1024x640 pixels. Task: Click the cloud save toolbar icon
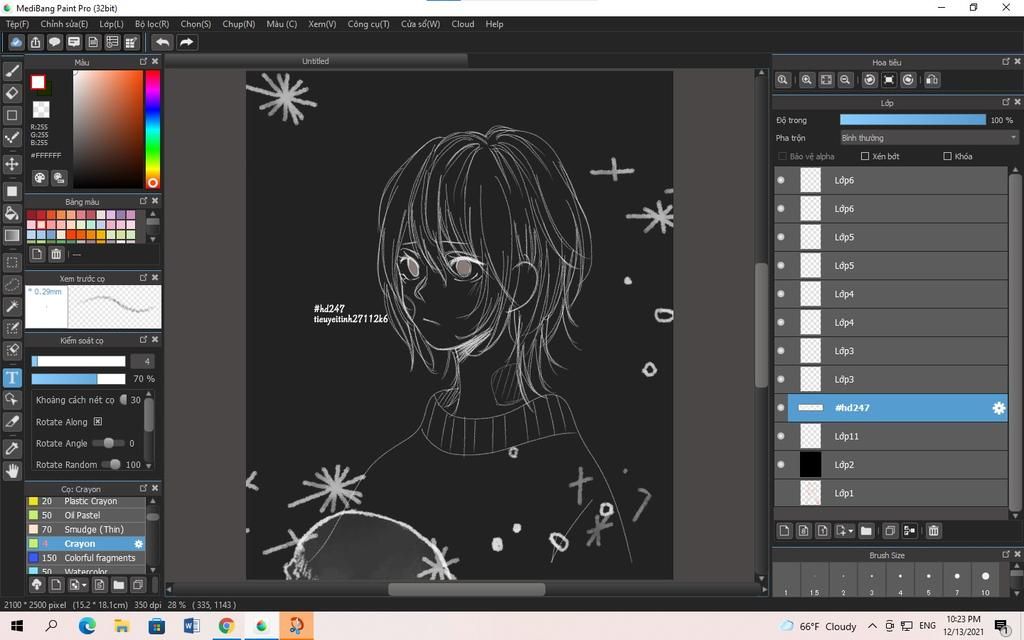tap(16, 42)
